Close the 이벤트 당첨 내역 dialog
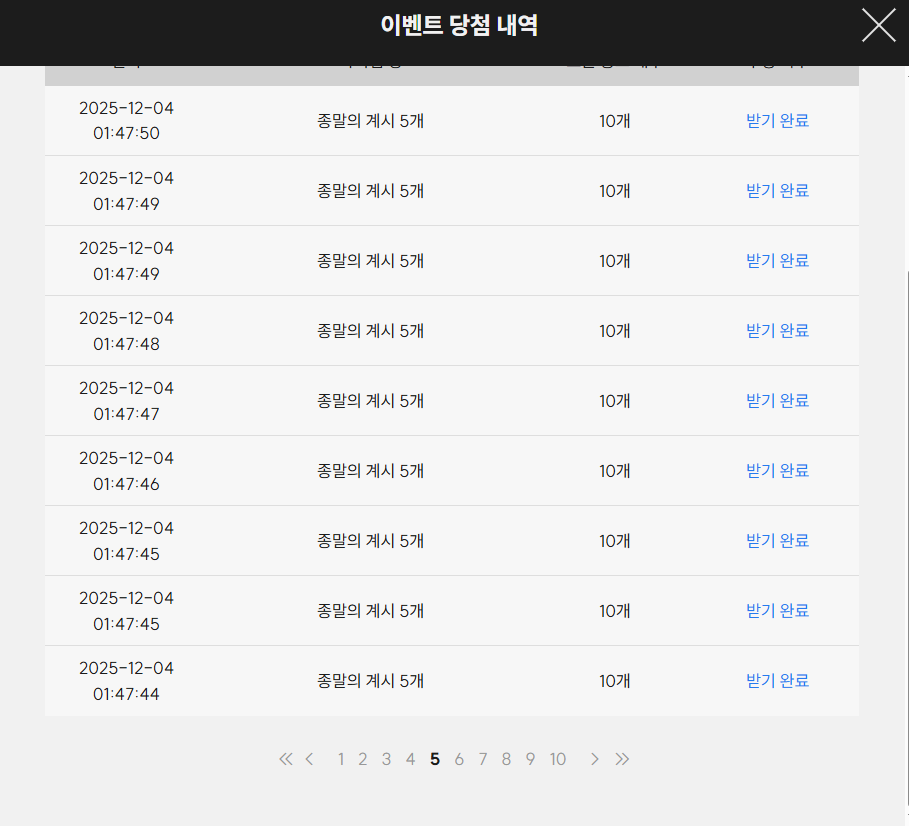 point(878,25)
